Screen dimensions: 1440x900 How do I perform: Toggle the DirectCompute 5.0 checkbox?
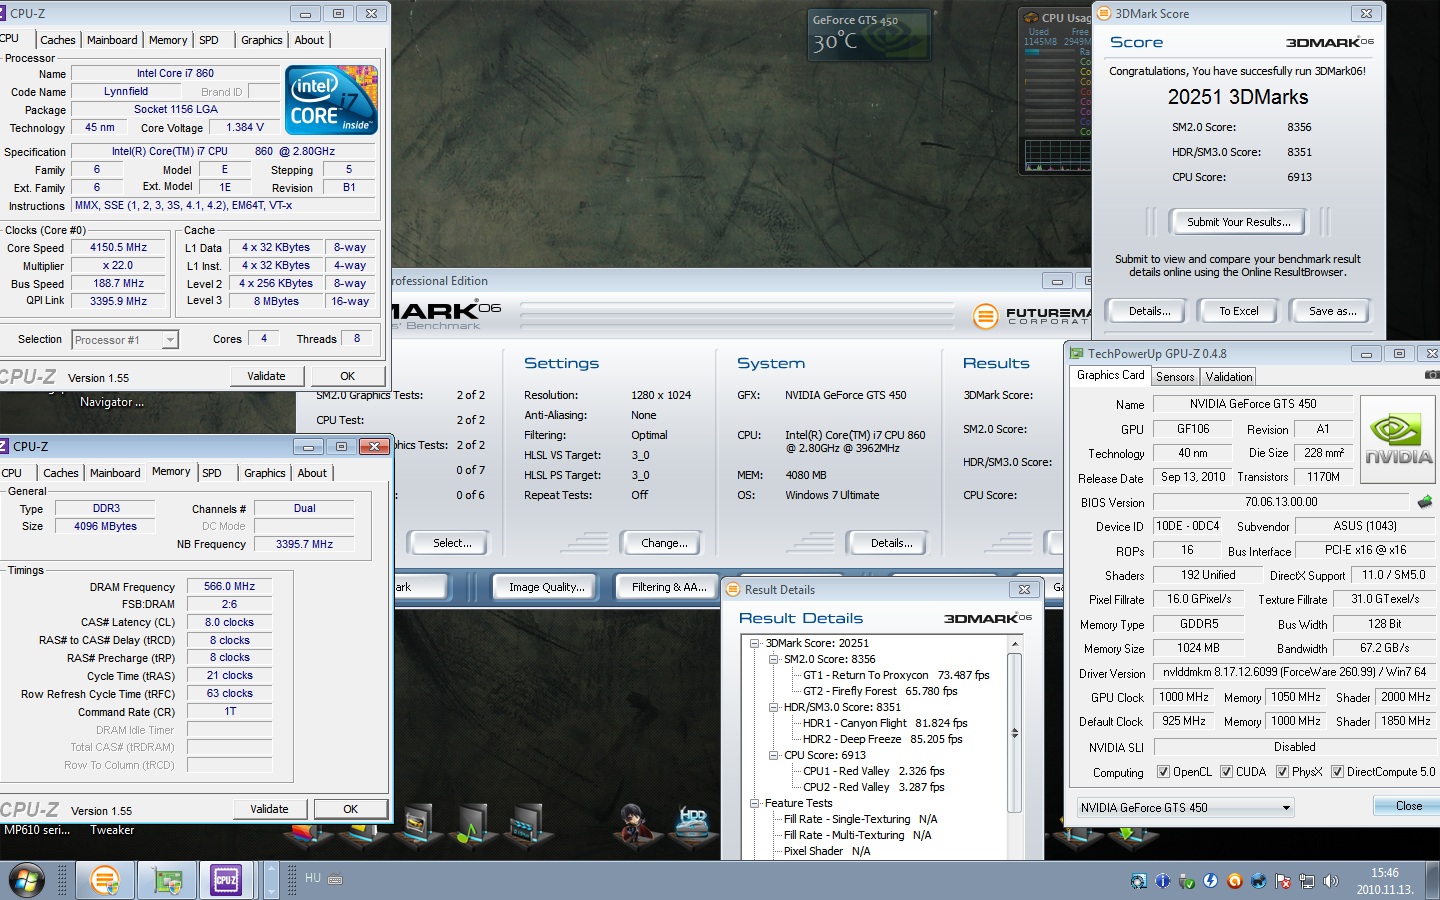[x=1337, y=772]
